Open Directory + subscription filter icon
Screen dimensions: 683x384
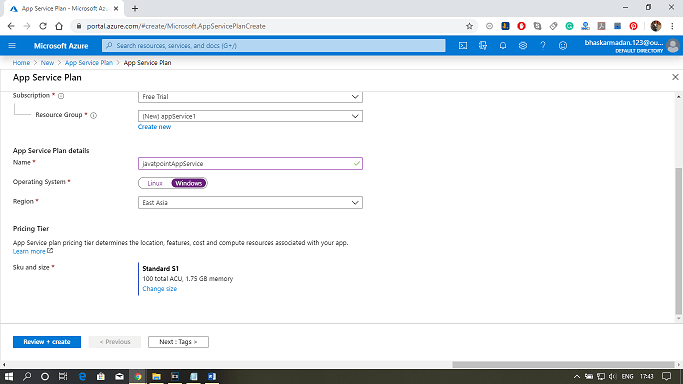pos(483,46)
